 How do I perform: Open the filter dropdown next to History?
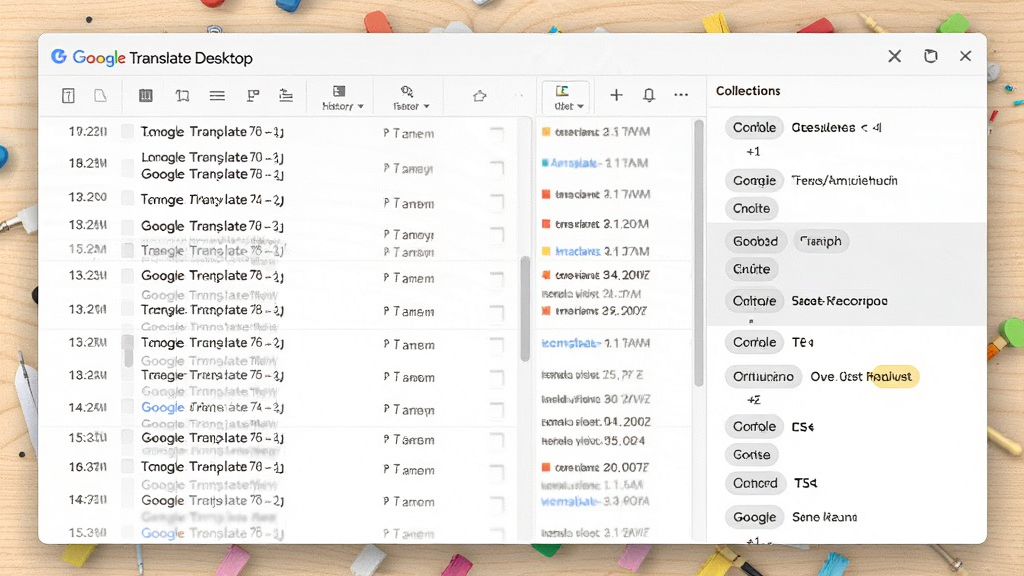[411, 98]
